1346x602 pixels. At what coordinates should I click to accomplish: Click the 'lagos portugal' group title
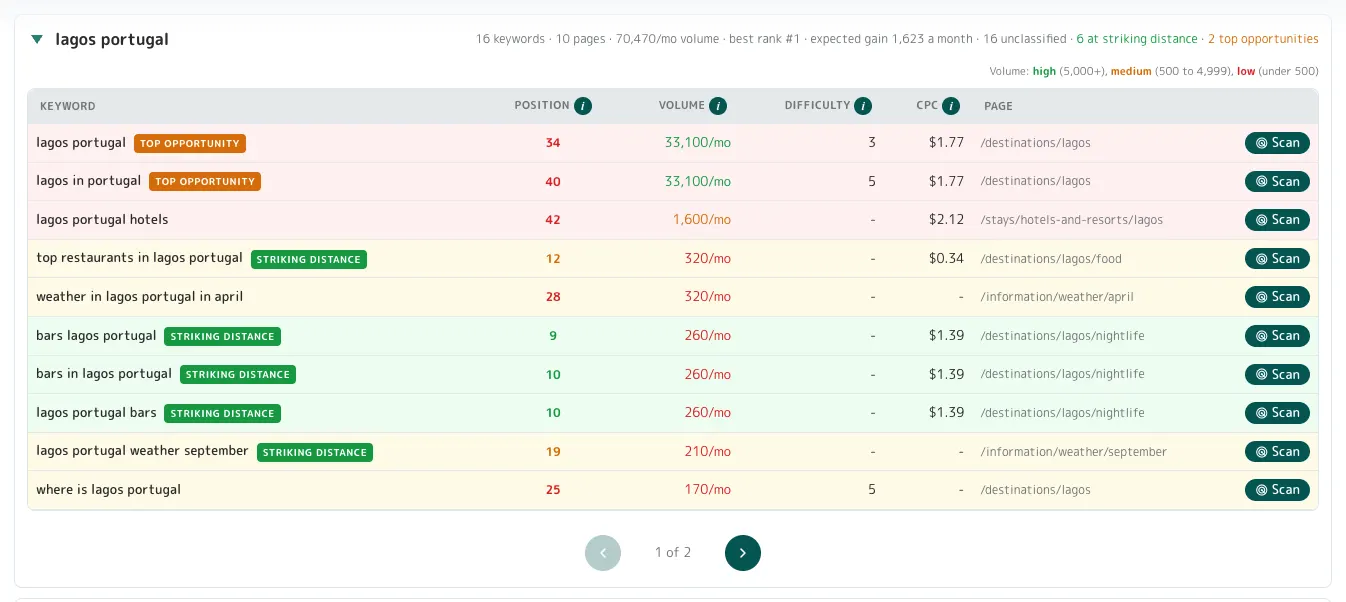coord(112,40)
